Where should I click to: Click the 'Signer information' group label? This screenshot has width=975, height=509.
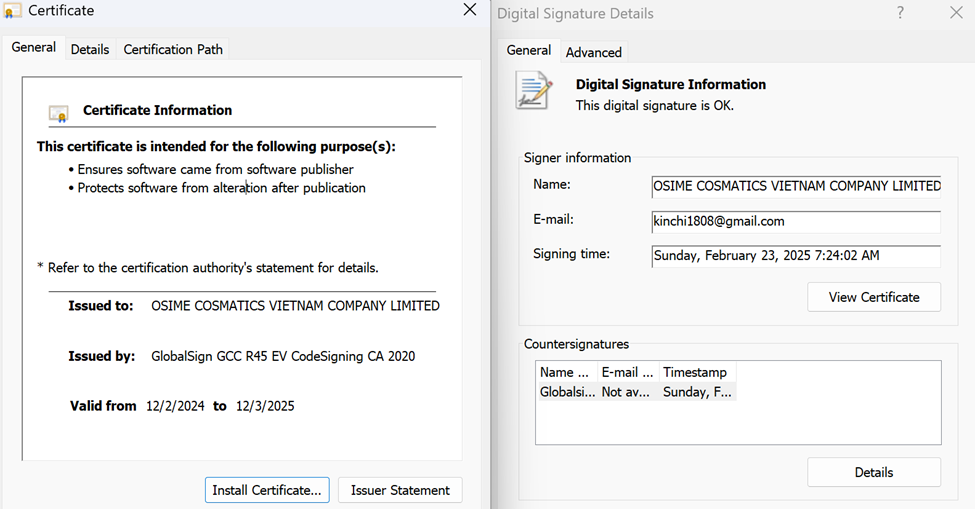(577, 158)
